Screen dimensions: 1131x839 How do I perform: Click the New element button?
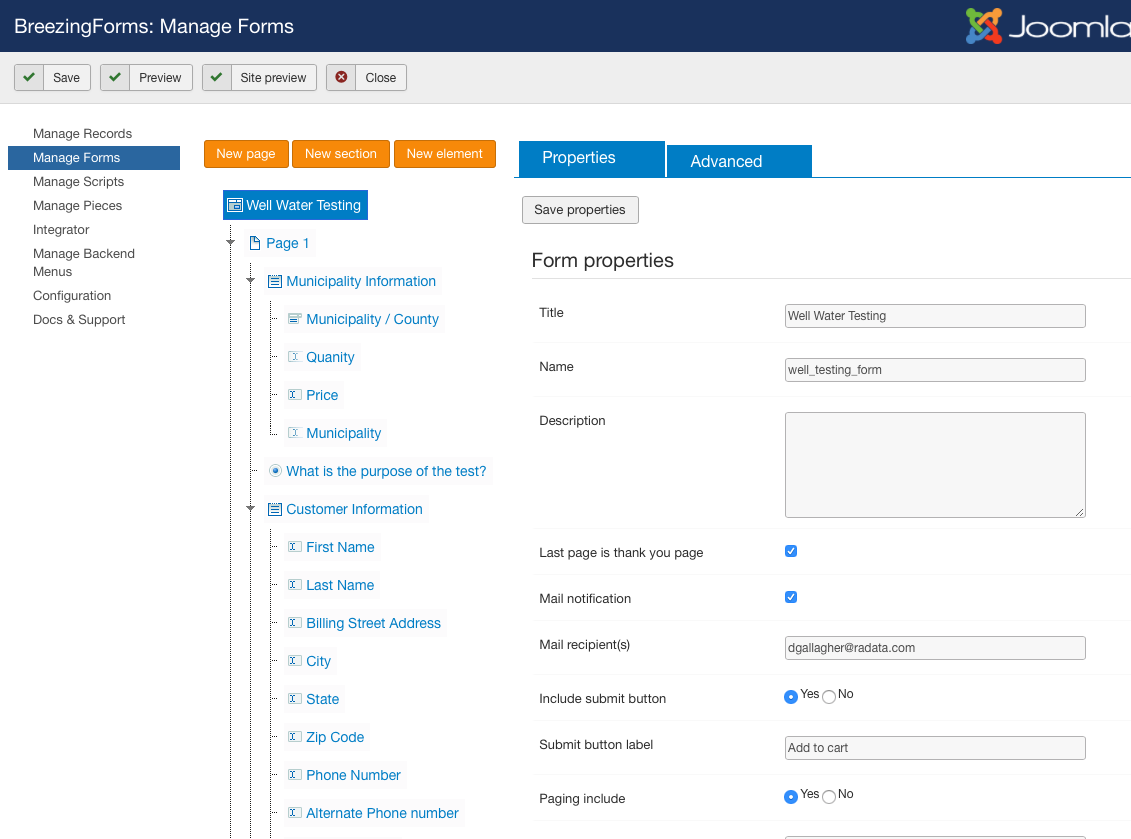[444, 154]
